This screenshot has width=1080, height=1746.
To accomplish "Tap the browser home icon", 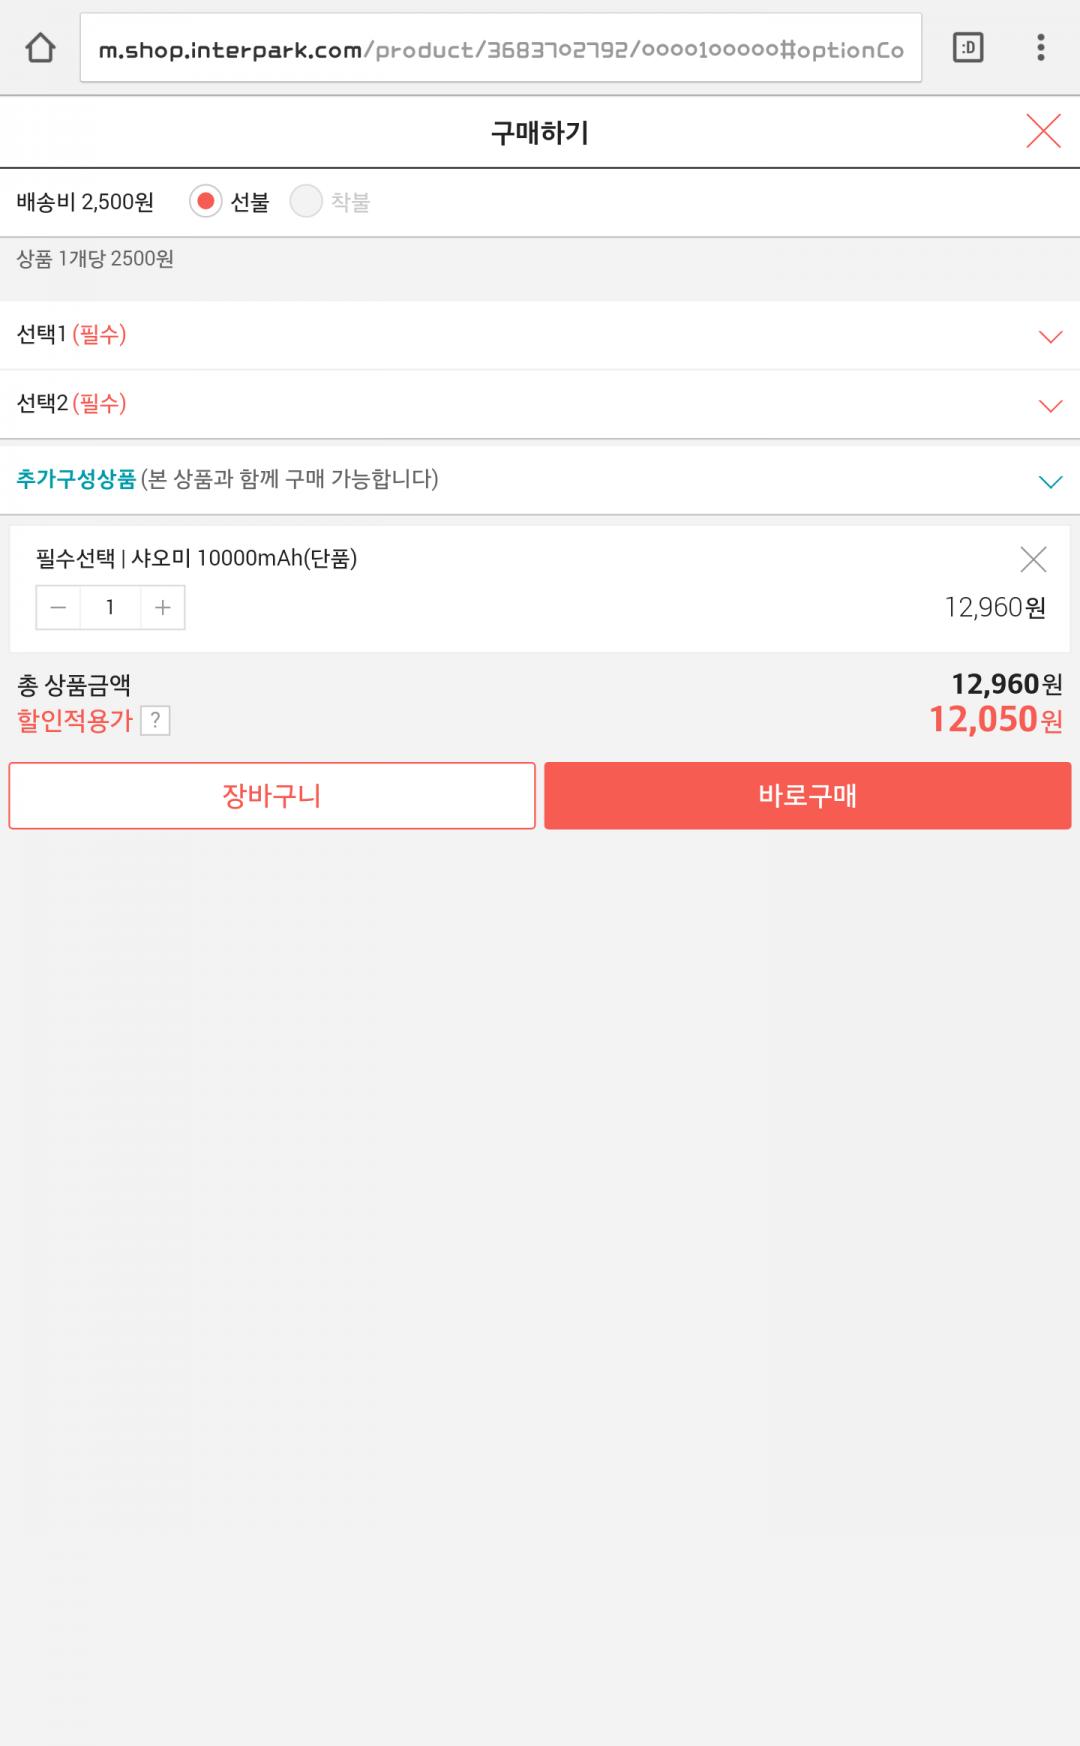I will [x=40, y=48].
